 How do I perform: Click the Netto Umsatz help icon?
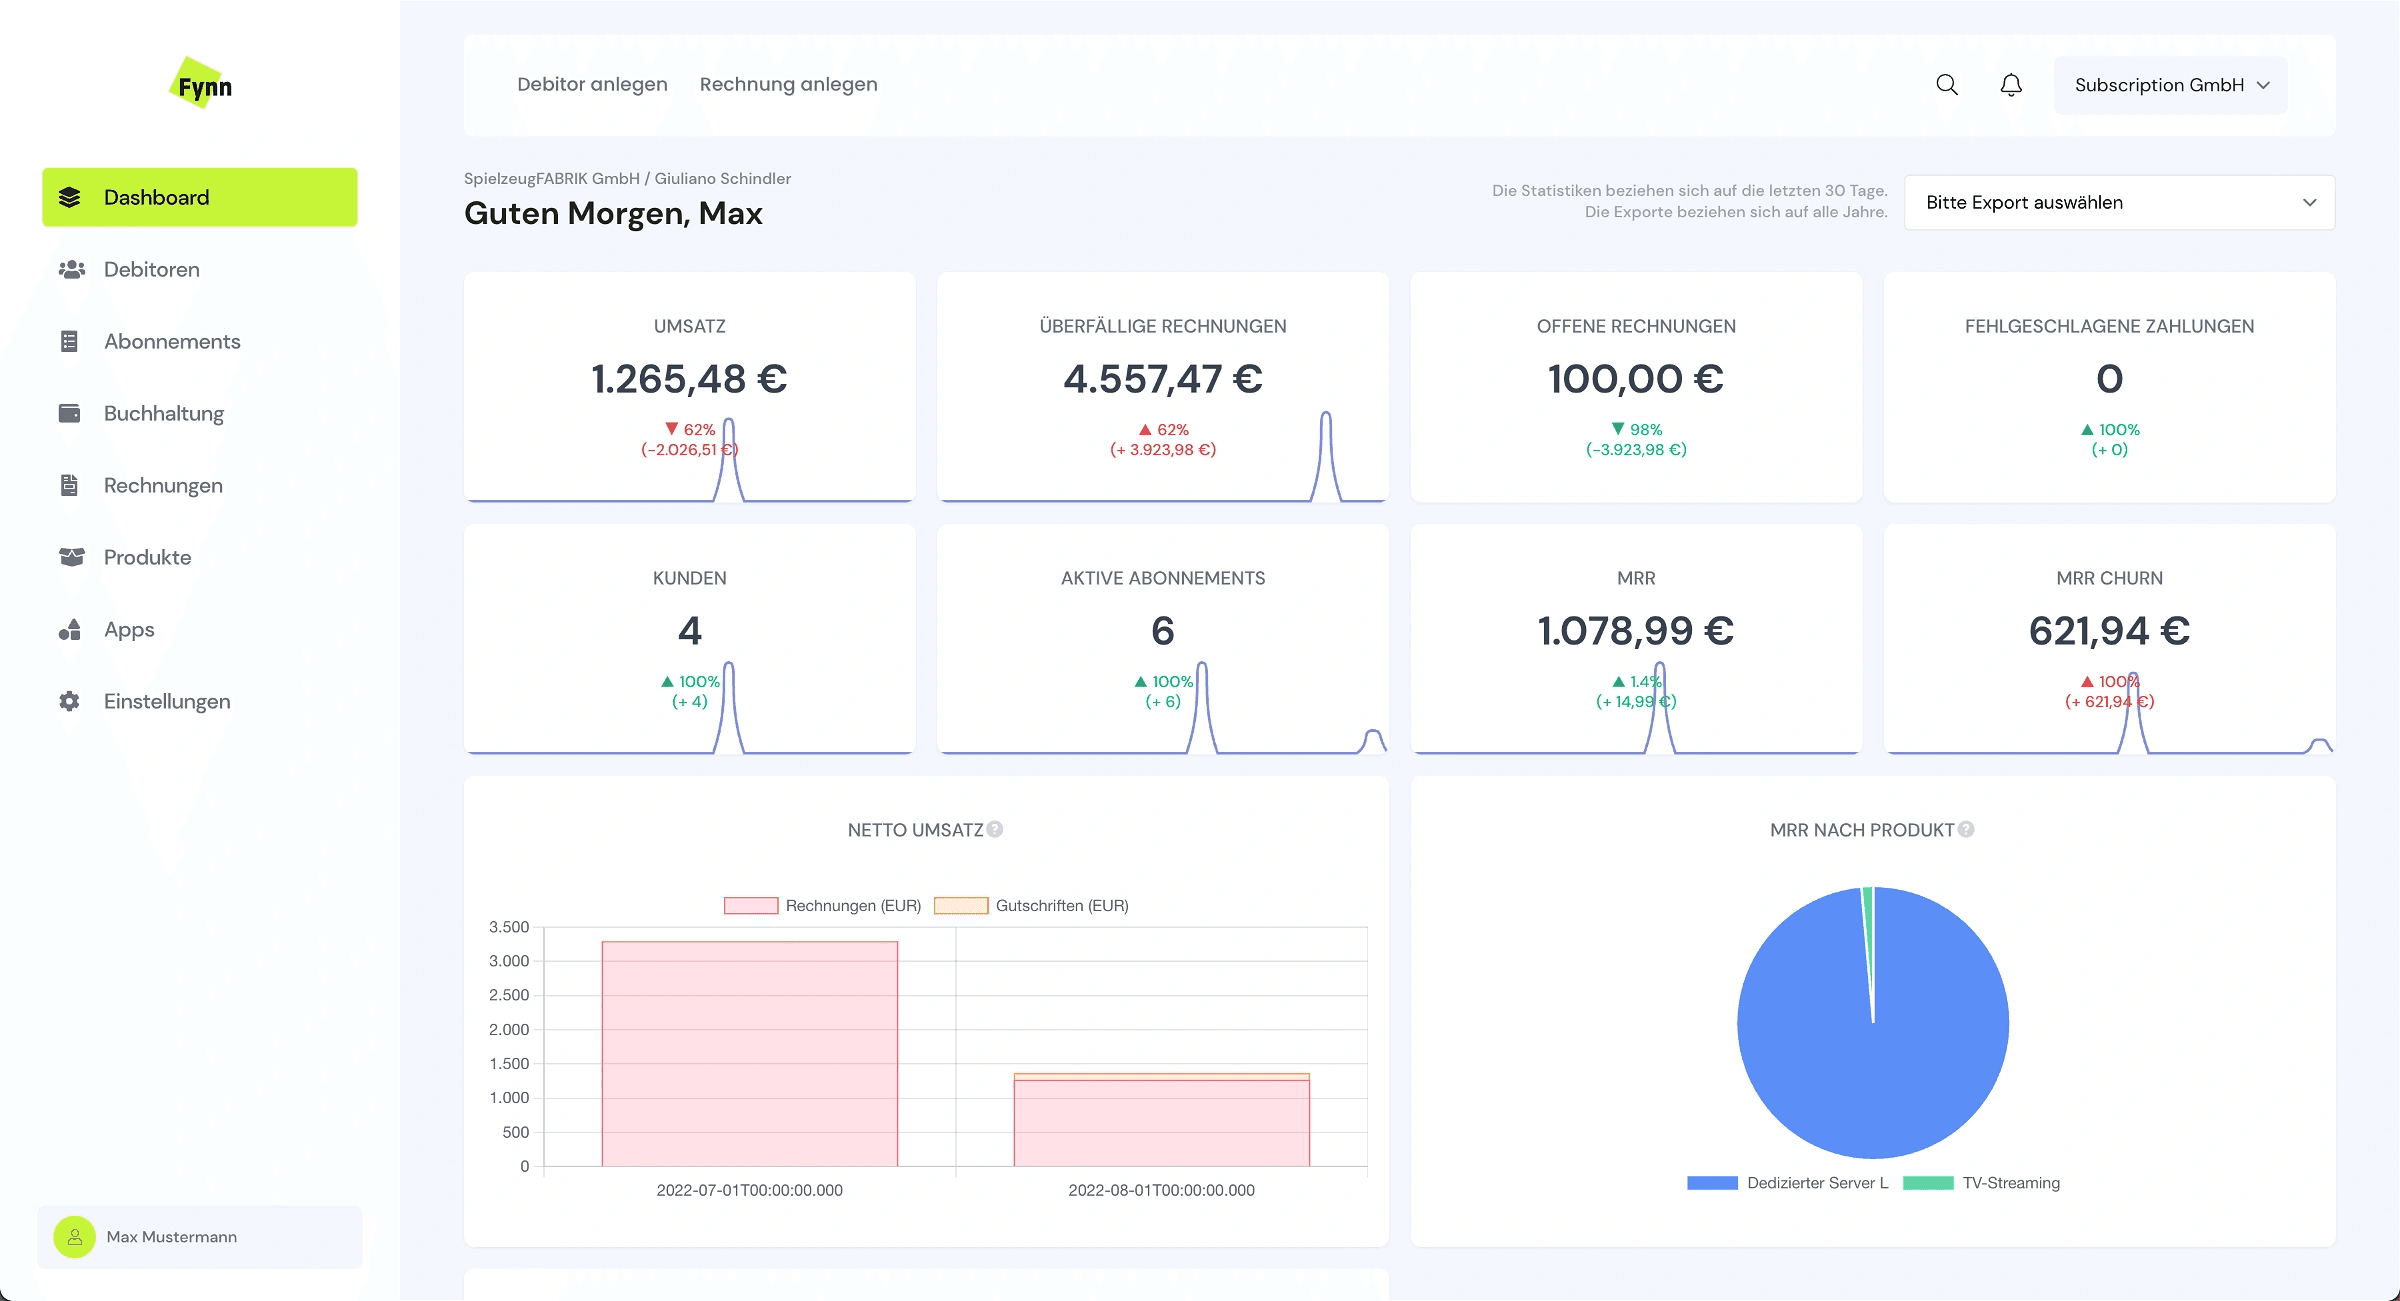tap(995, 829)
